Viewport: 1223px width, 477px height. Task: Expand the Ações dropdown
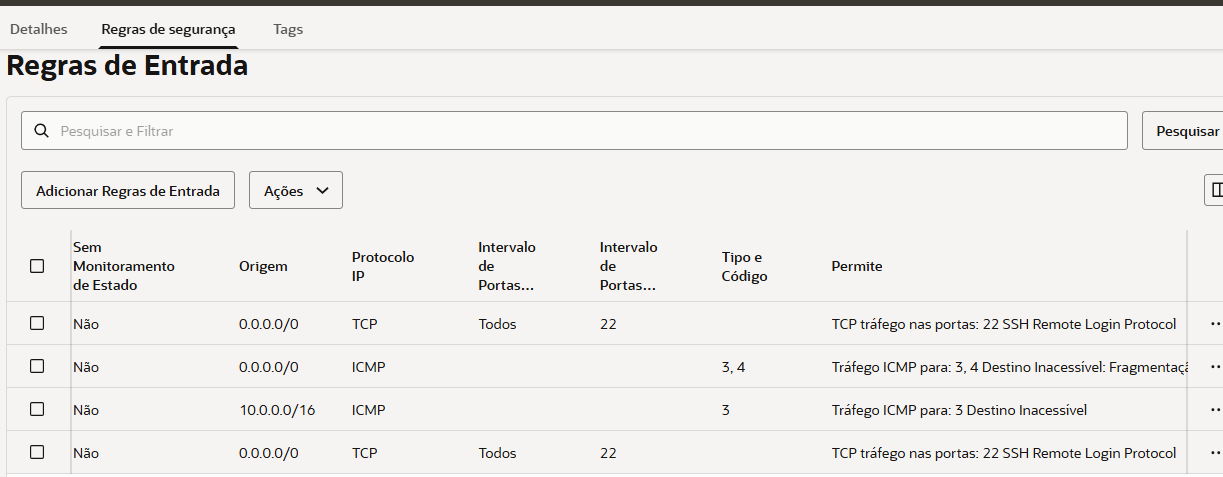[295, 191]
